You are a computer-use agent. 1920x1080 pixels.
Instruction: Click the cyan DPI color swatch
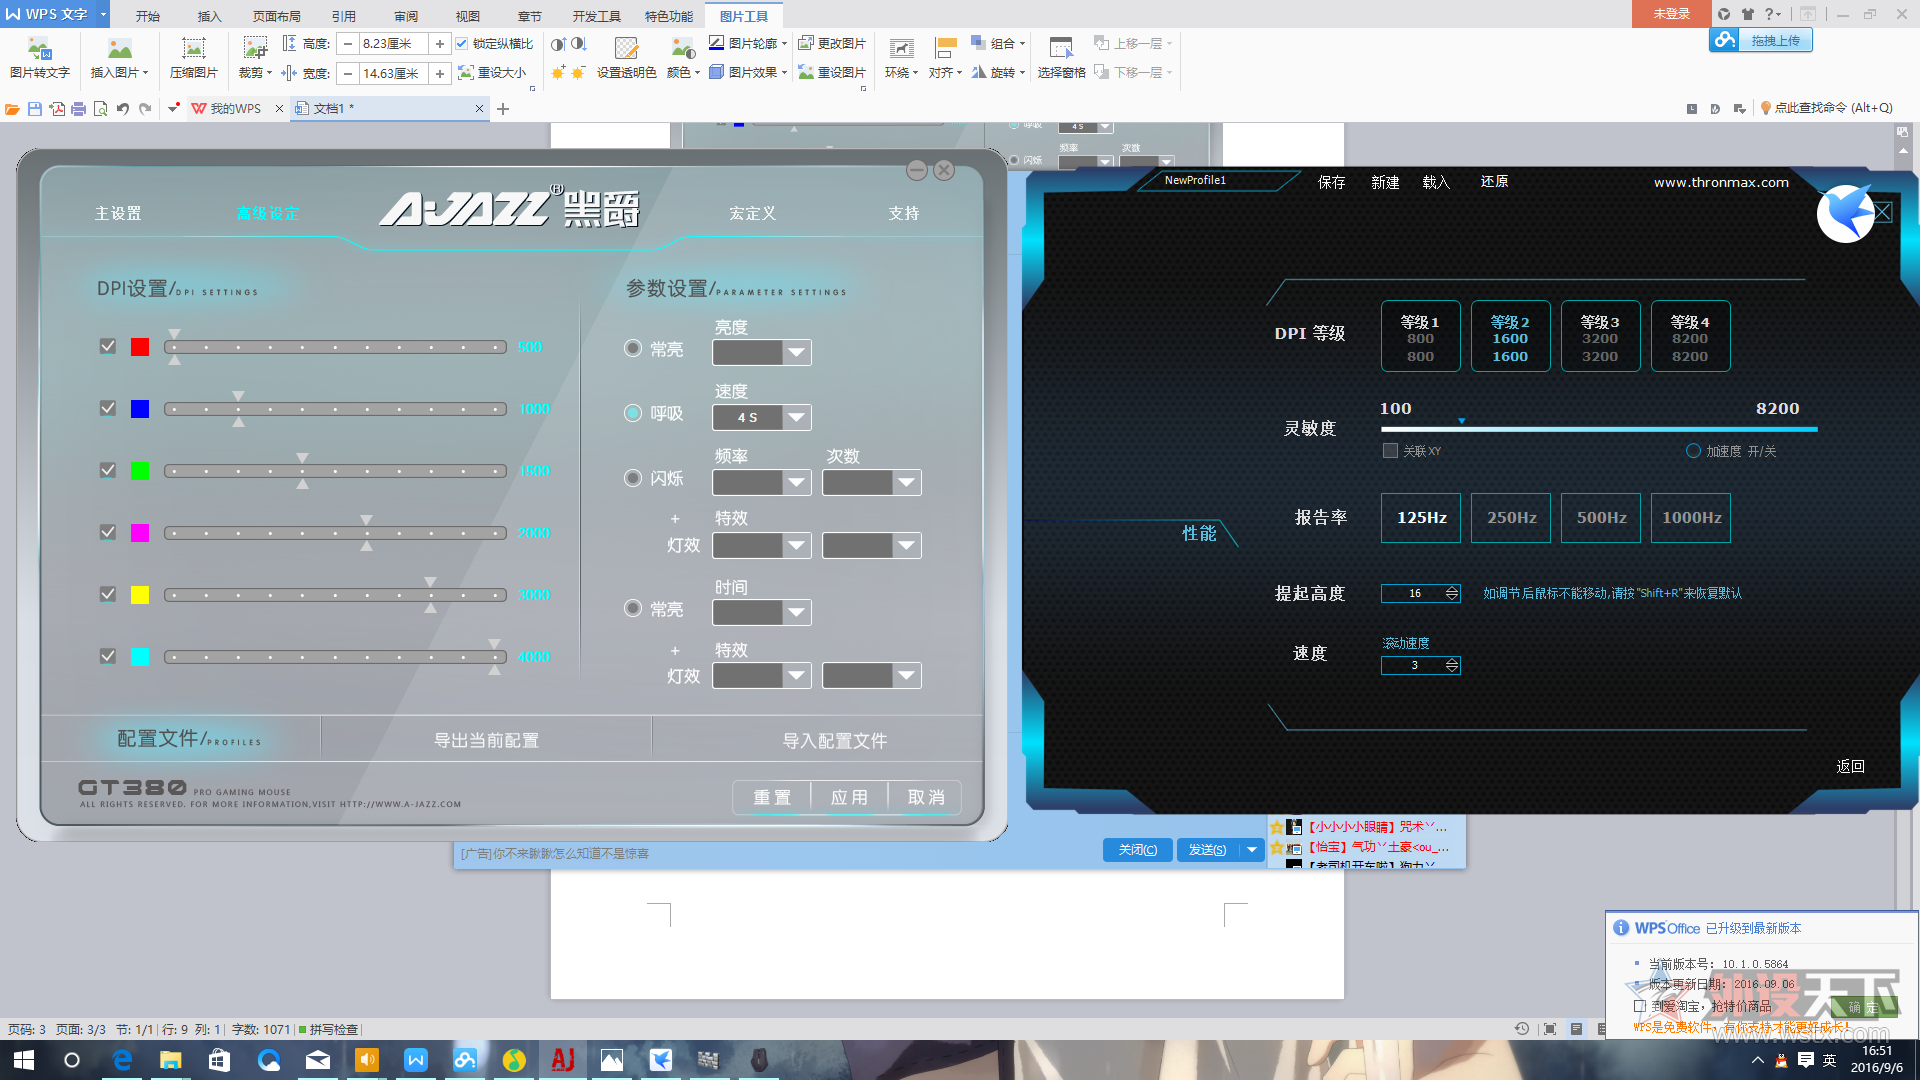(x=140, y=656)
